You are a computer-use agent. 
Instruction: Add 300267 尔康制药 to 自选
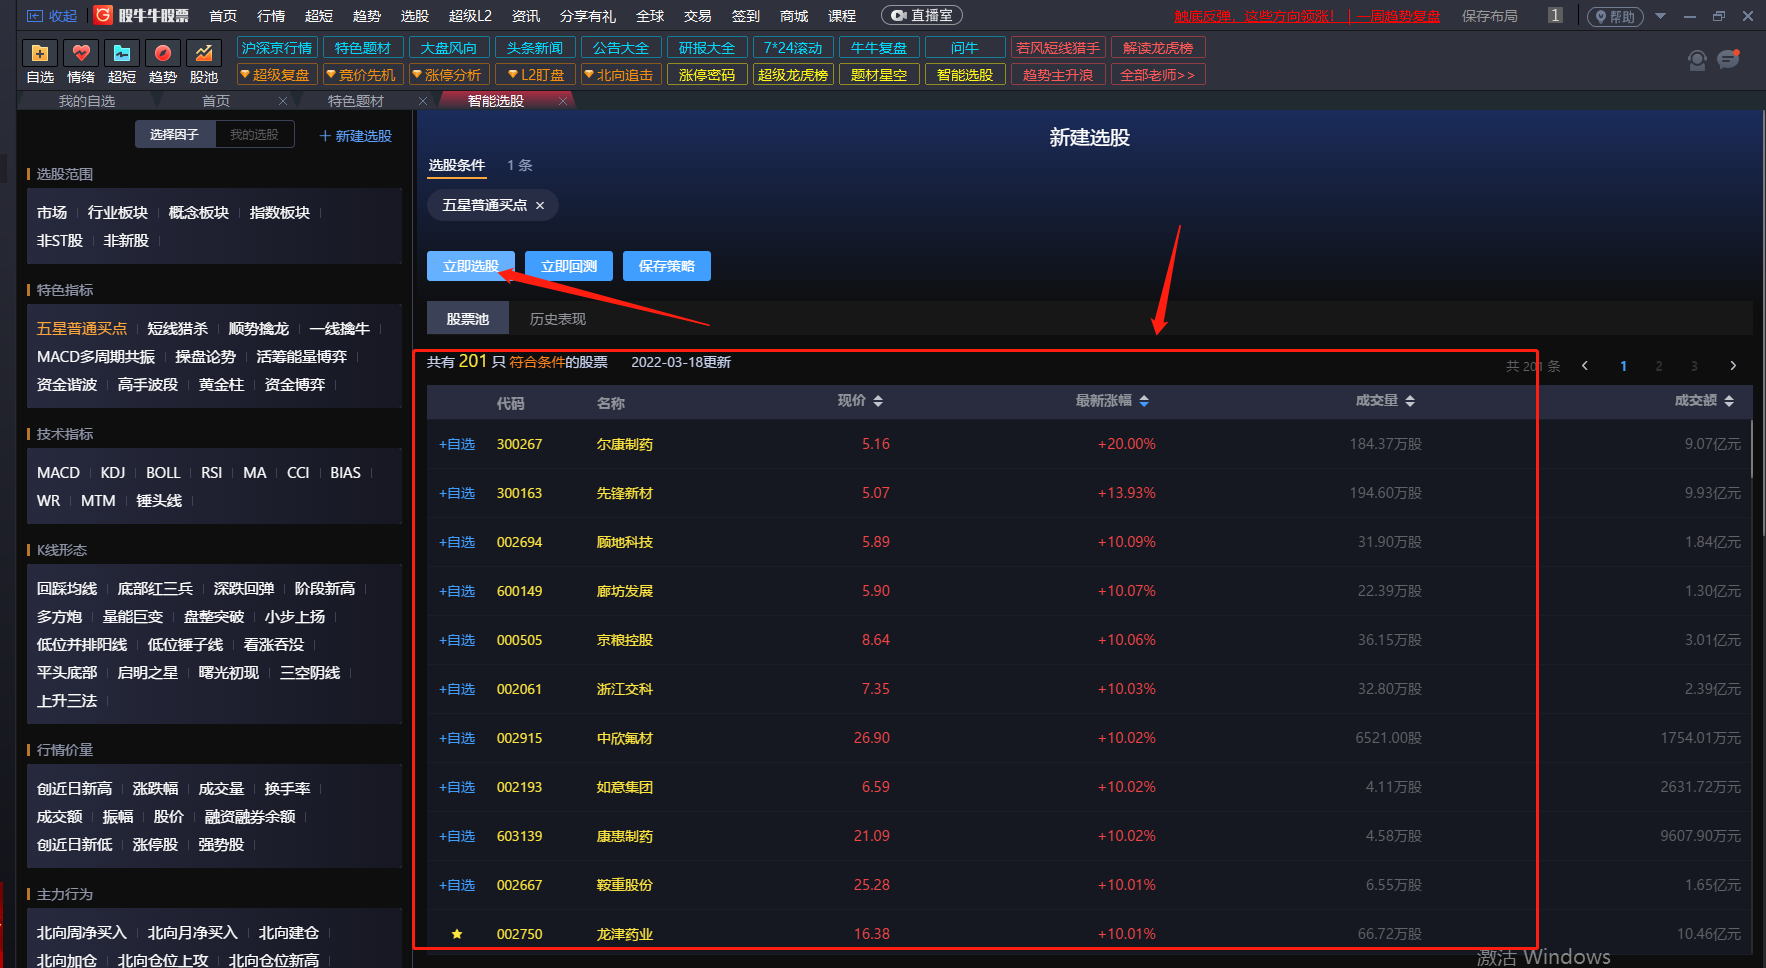(x=457, y=444)
